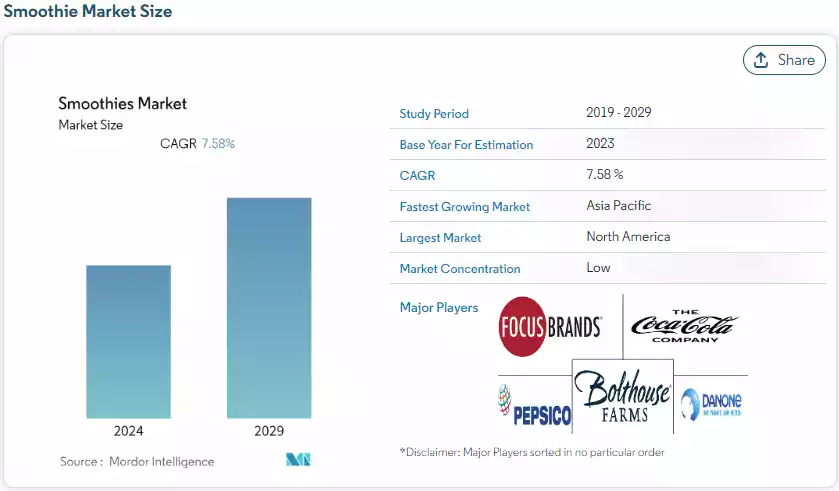Click the North America value
Viewport: 839px width, 491px height.
[628, 237]
